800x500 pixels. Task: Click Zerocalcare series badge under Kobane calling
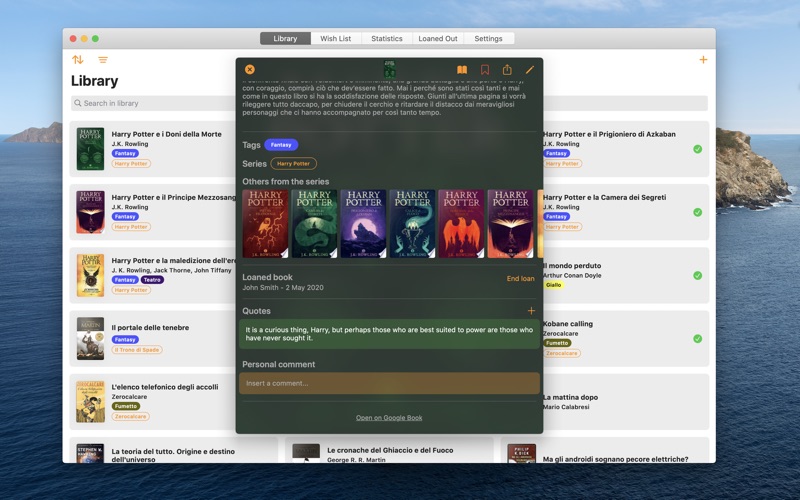(562, 353)
